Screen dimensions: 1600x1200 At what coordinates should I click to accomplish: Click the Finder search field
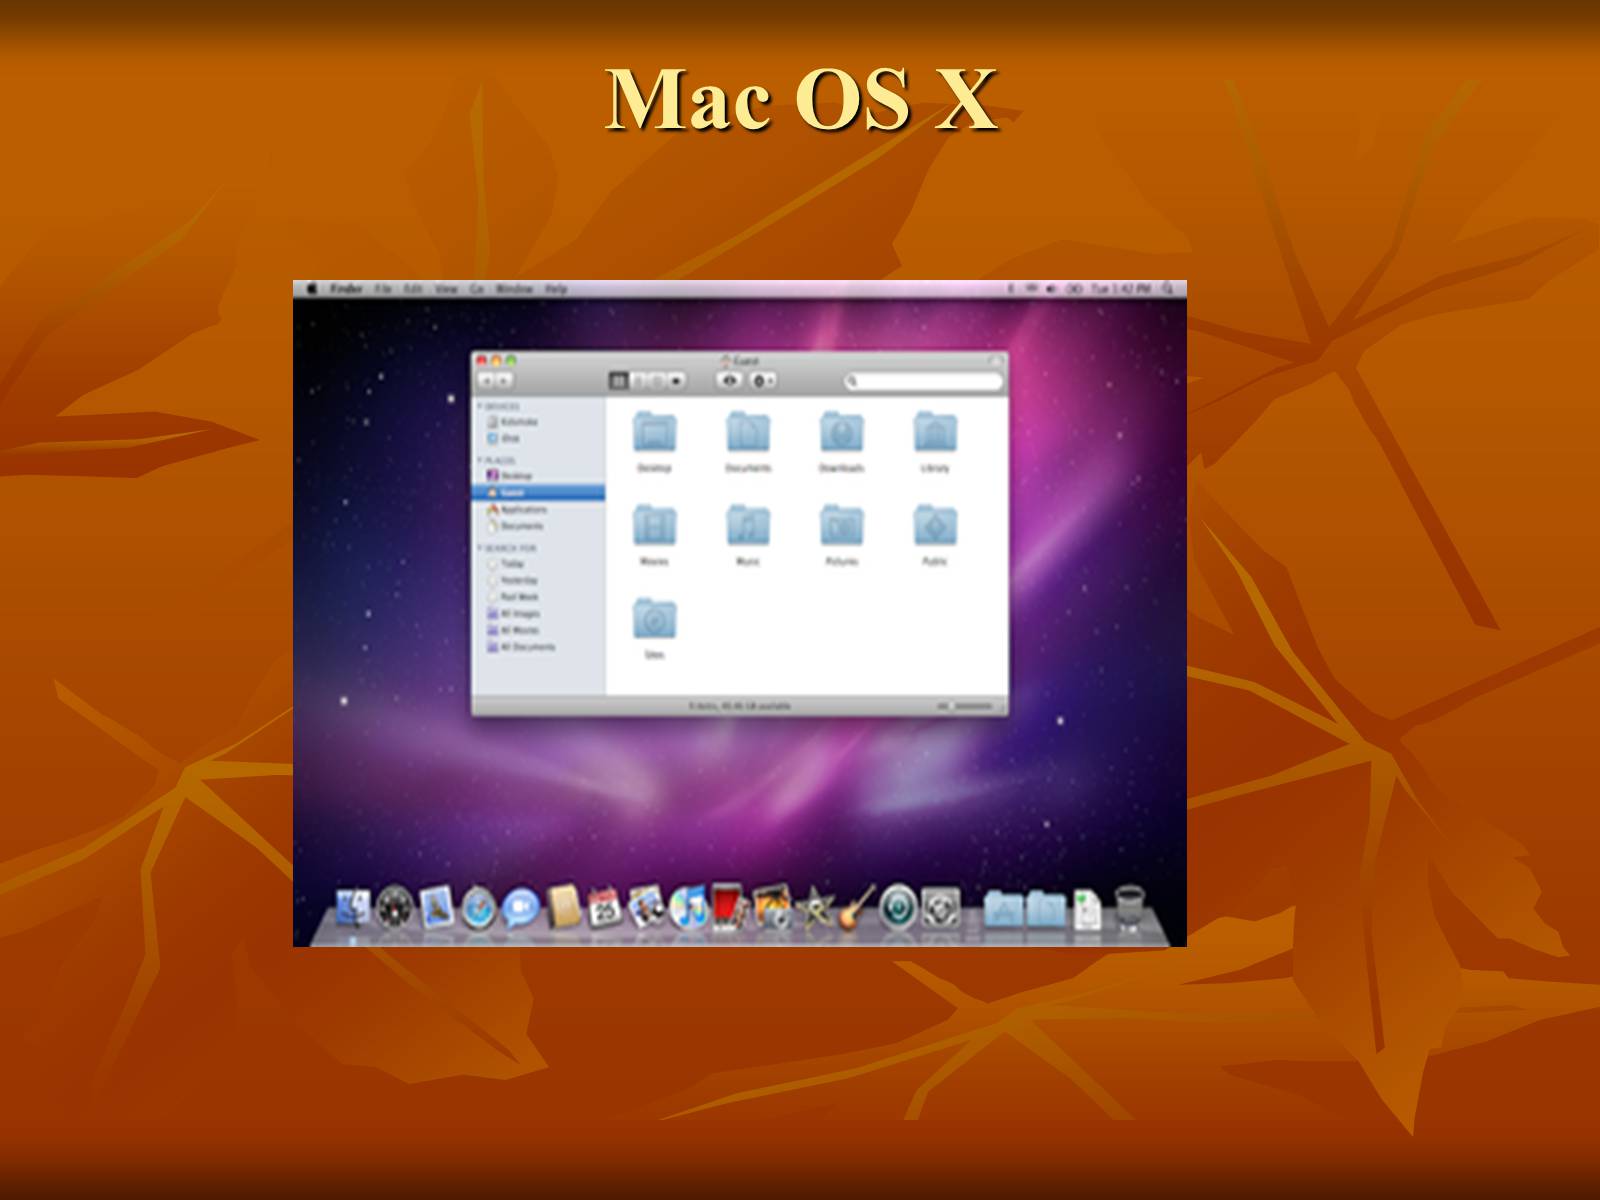[922, 381]
